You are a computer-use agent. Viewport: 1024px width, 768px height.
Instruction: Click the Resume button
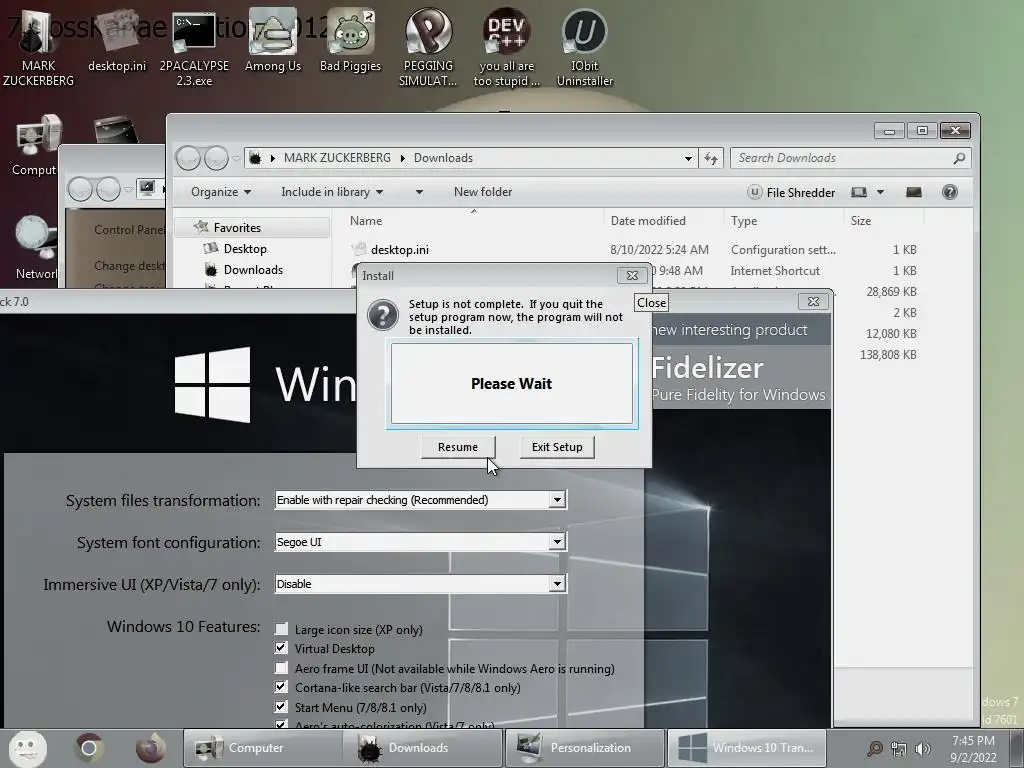pyautogui.click(x=458, y=447)
